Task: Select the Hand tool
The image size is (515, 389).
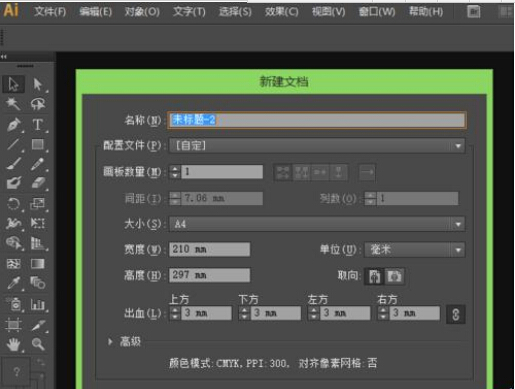Action: coord(13,344)
